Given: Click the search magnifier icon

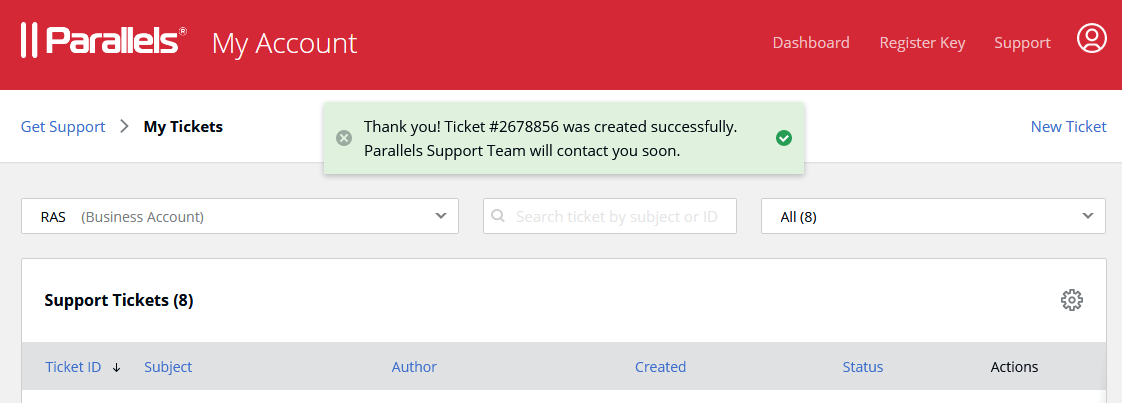Looking at the screenshot, I should (x=499, y=216).
